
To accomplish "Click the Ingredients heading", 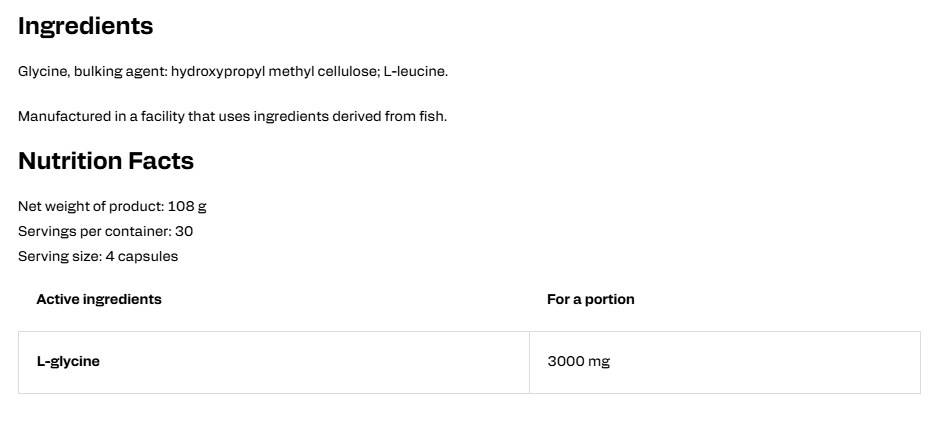I will (x=85, y=27).
